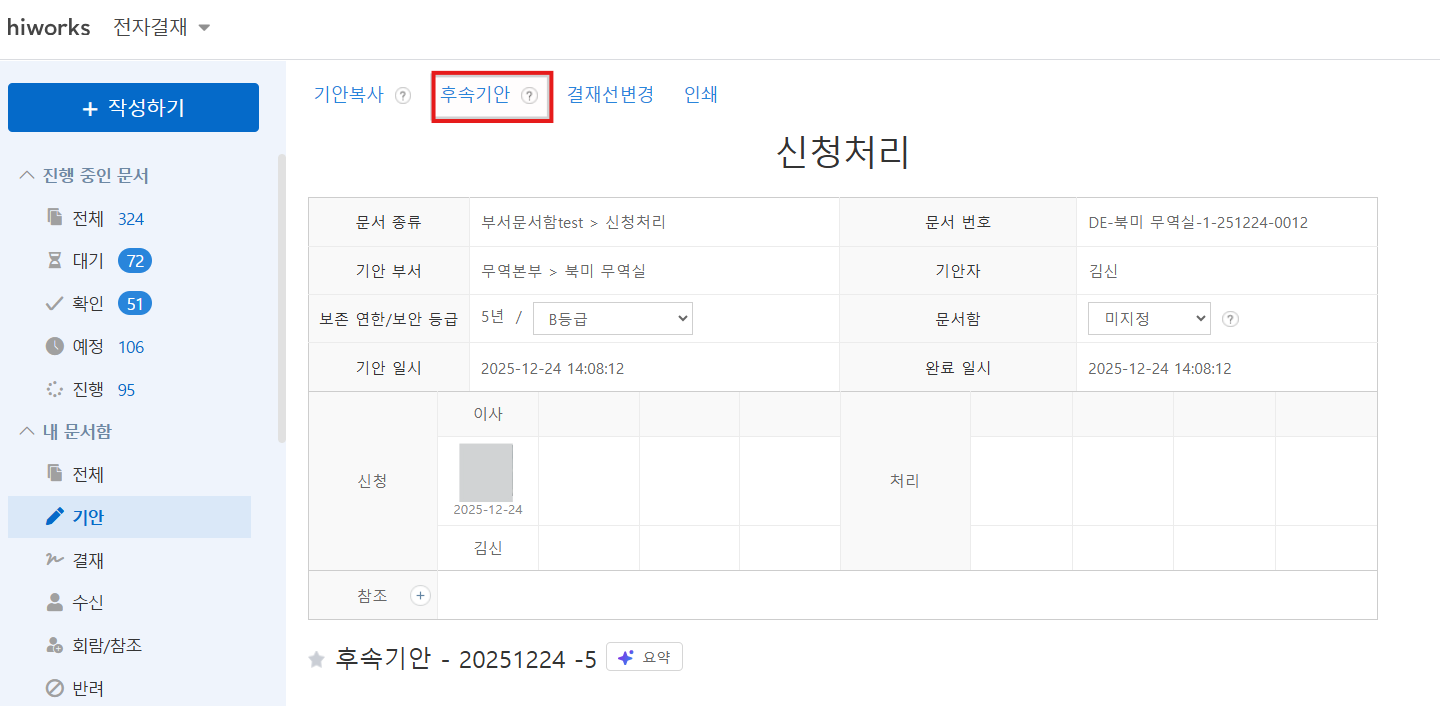Open the 미지정 document box dropdown
Image resolution: width=1440 pixels, height=706 pixels.
pyautogui.click(x=1149, y=319)
